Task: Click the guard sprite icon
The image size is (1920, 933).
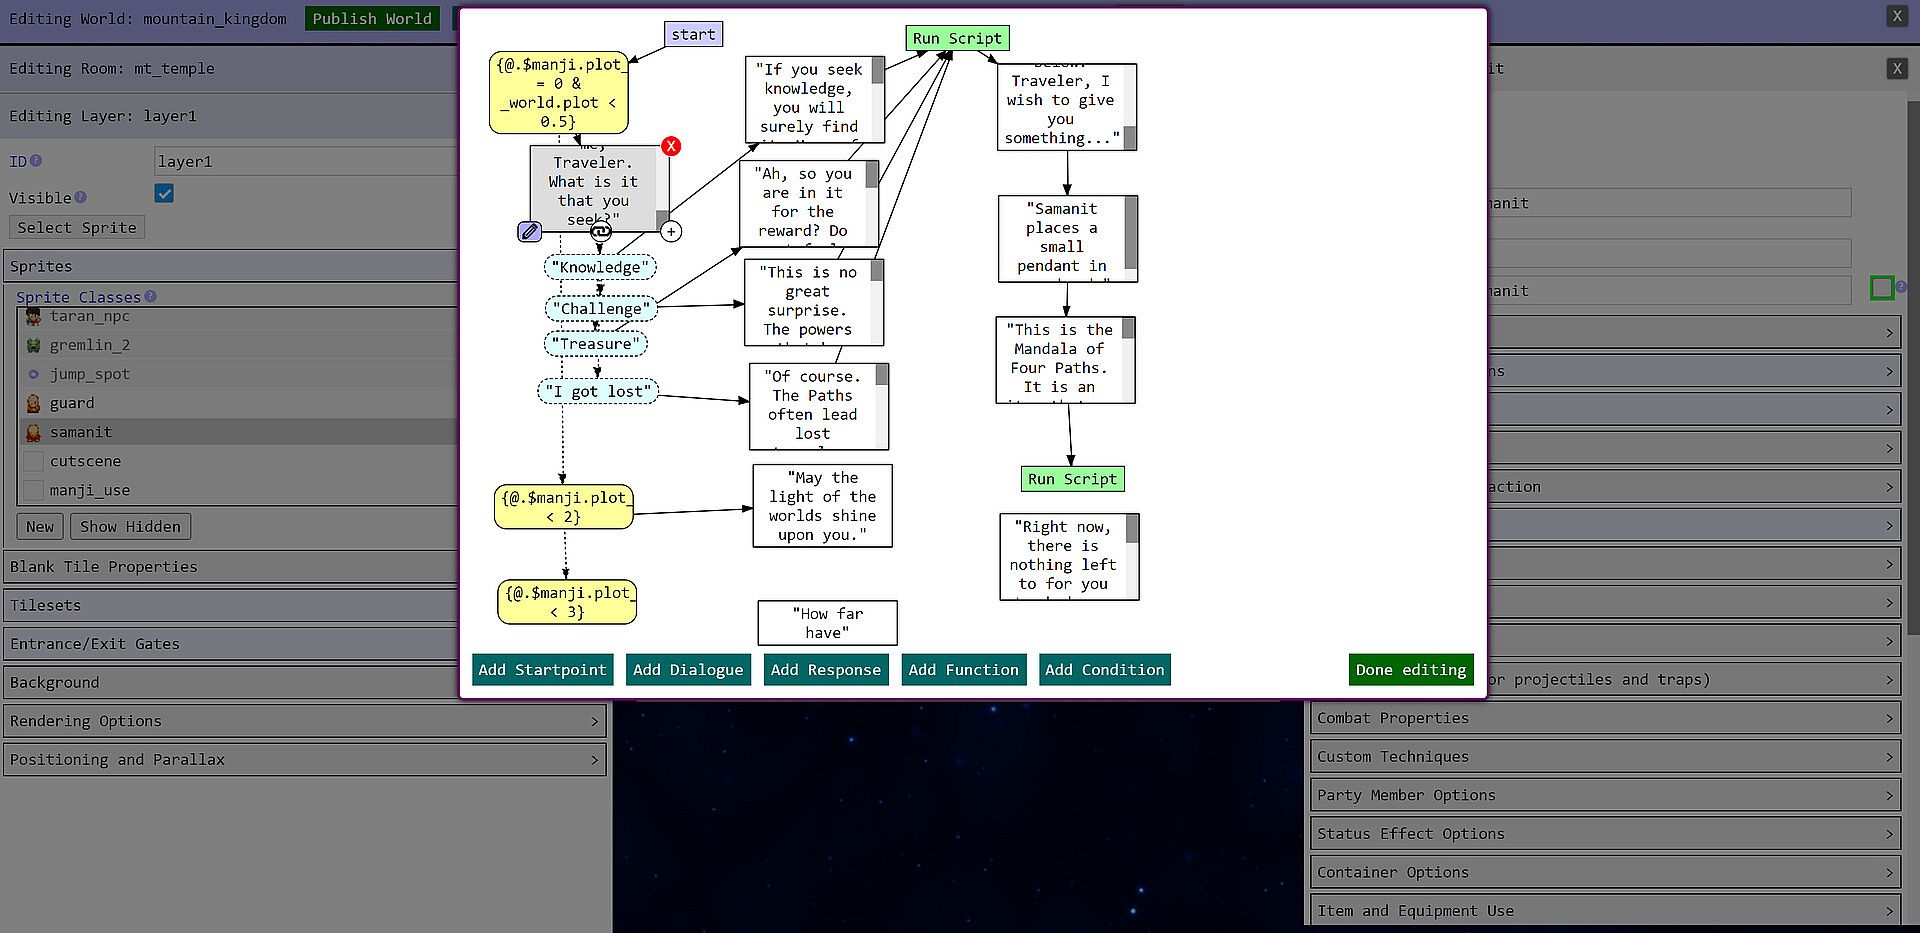Action: 33,403
